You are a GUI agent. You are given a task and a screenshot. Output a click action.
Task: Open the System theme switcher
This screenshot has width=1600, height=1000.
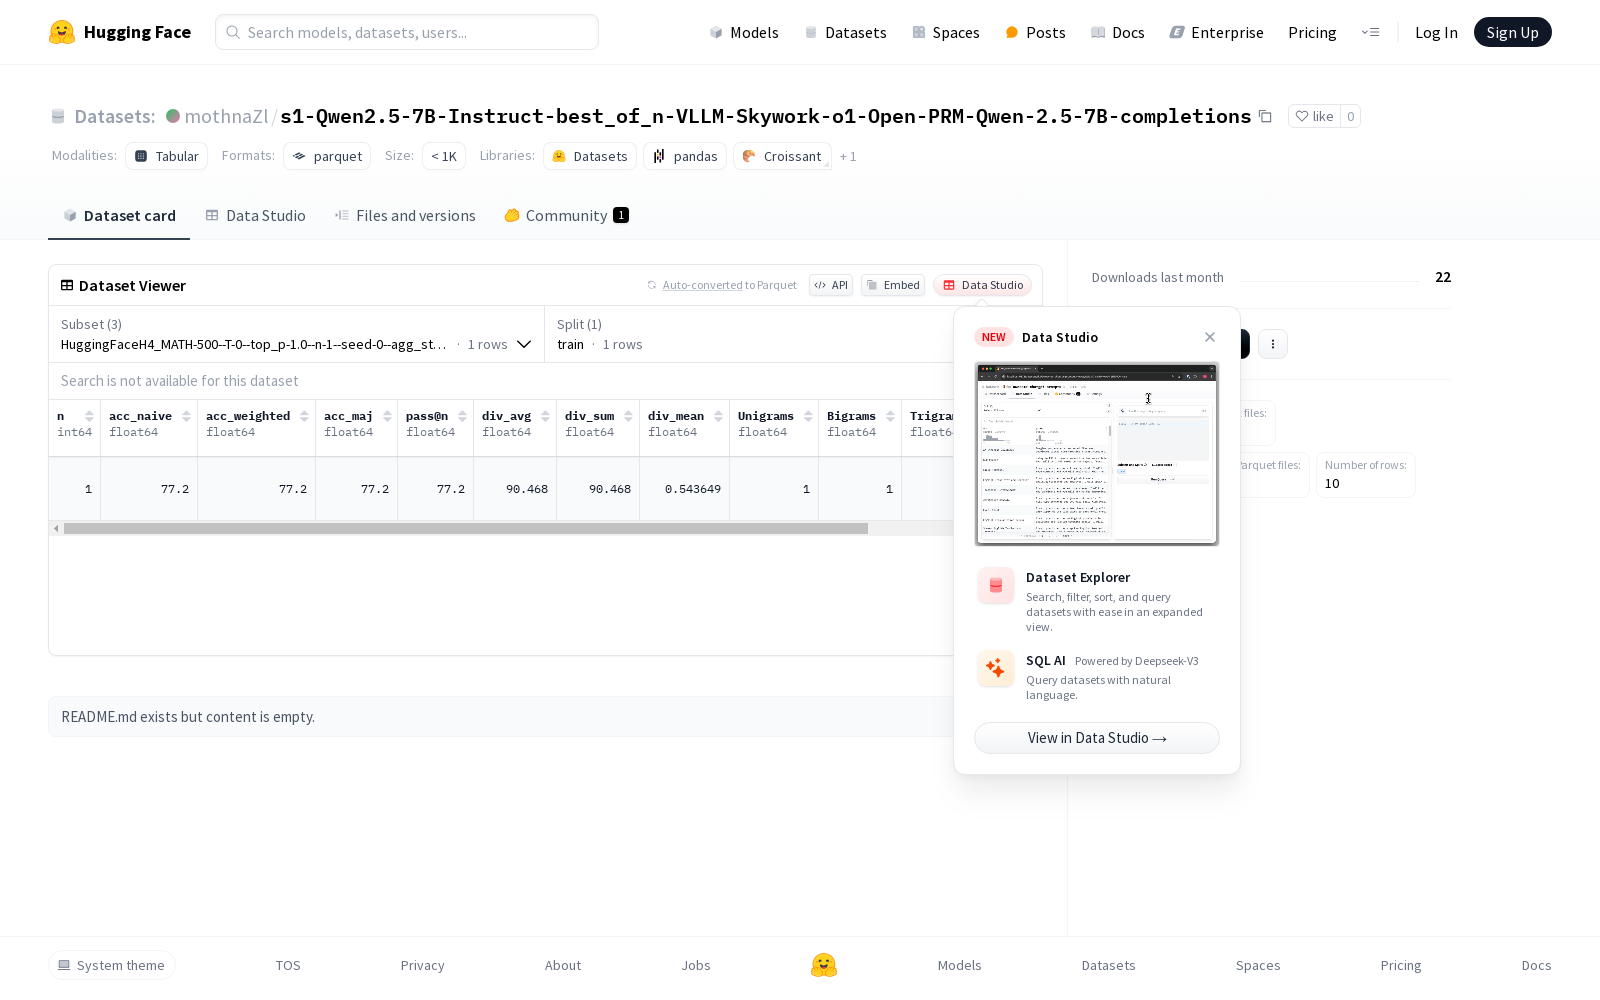click(112, 965)
